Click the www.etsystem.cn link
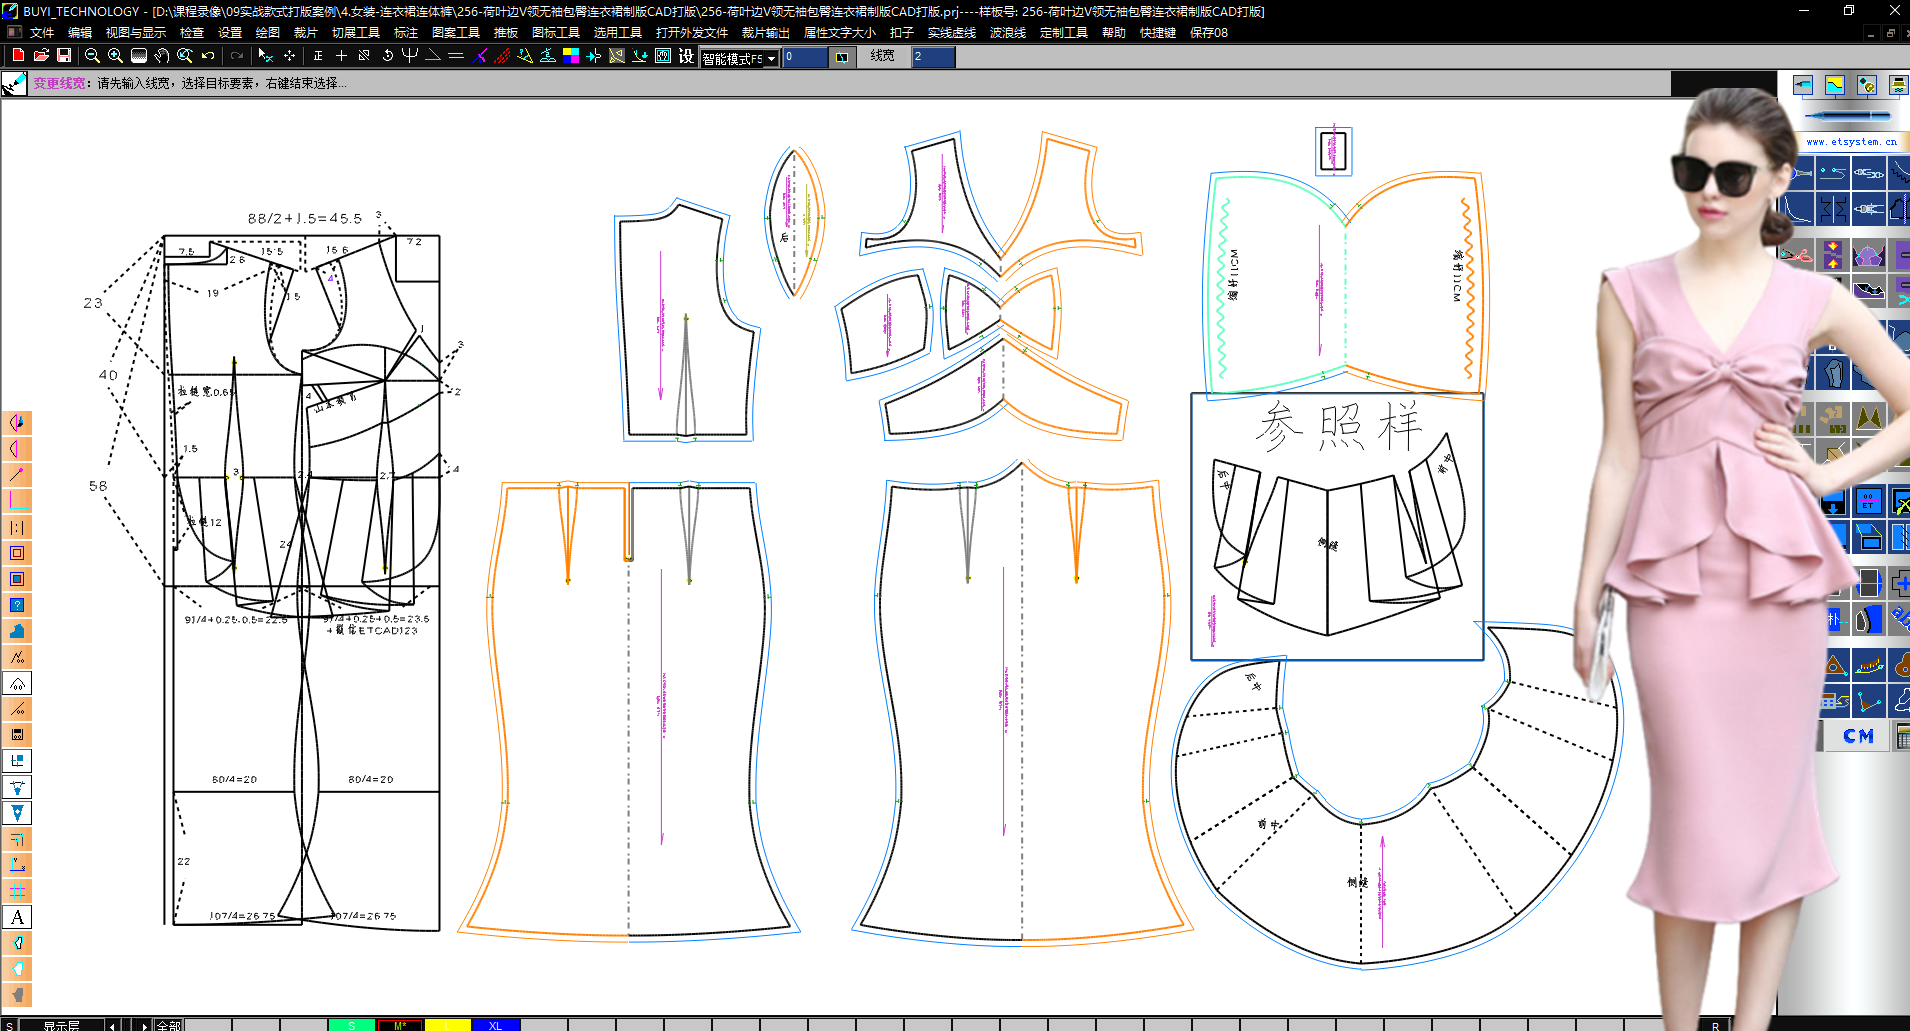 (1851, 142)
